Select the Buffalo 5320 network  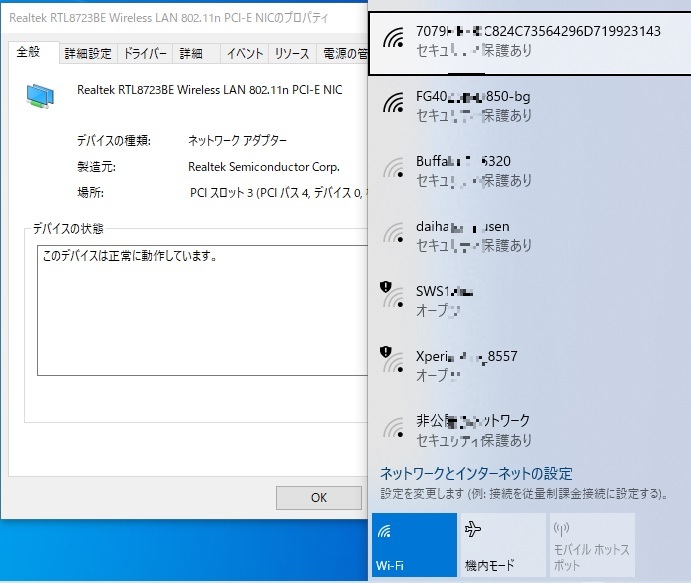pos(530,171)
